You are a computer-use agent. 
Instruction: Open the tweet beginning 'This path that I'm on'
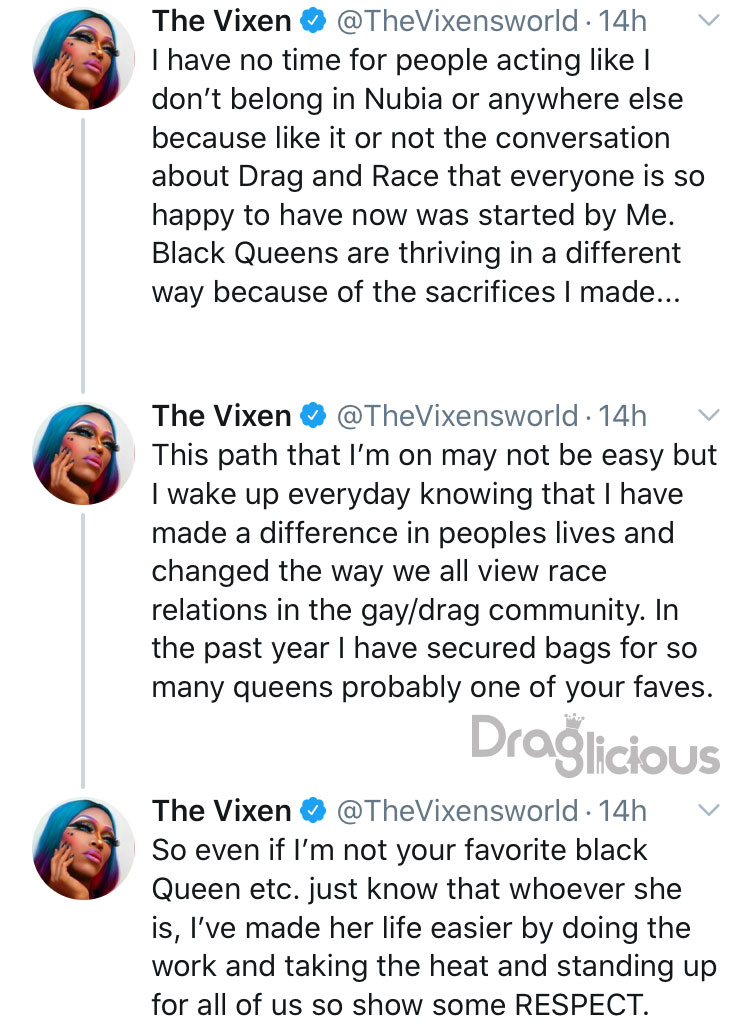[x=434, y=571]
